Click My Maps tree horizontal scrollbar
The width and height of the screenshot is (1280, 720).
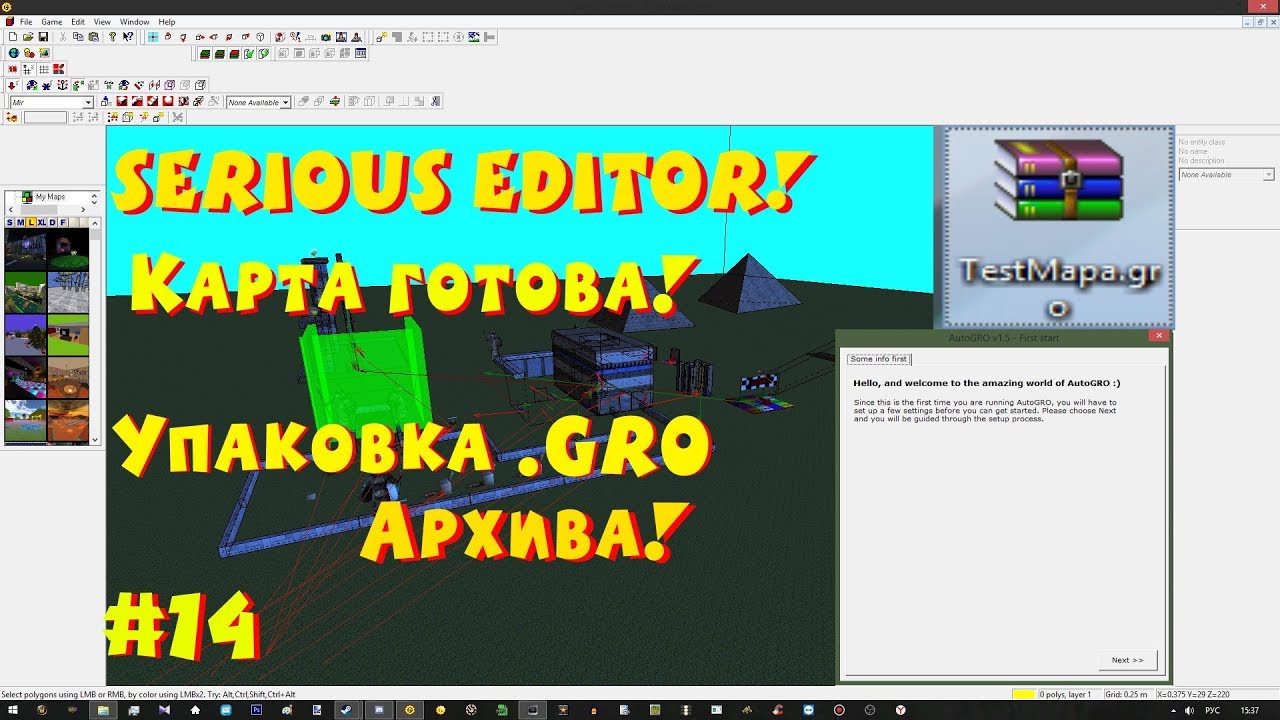47,209
